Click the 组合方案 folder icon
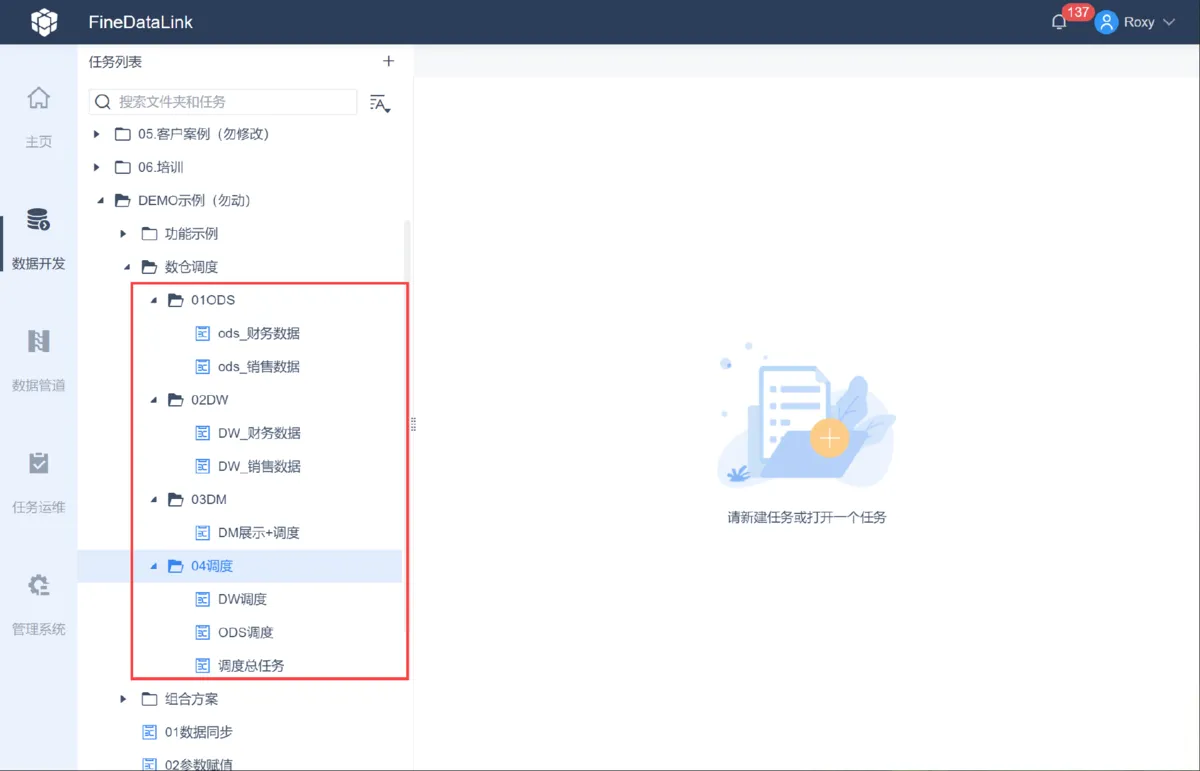 pos(149,699)
